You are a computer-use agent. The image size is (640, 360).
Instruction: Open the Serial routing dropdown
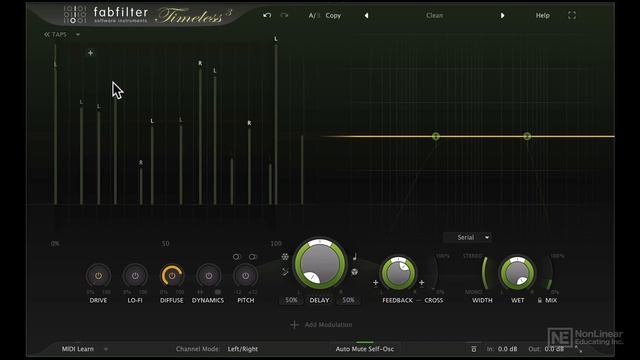tap(468, 237)
